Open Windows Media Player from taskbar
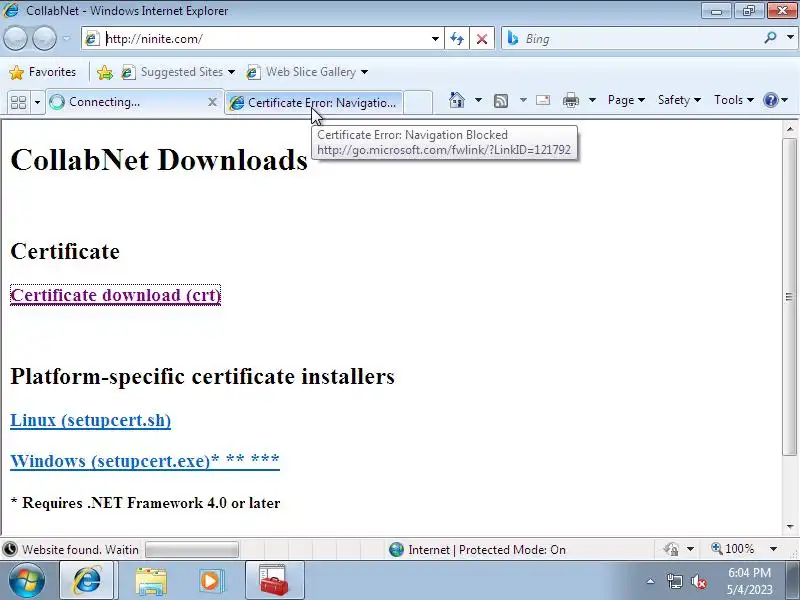 coord(211,581)
